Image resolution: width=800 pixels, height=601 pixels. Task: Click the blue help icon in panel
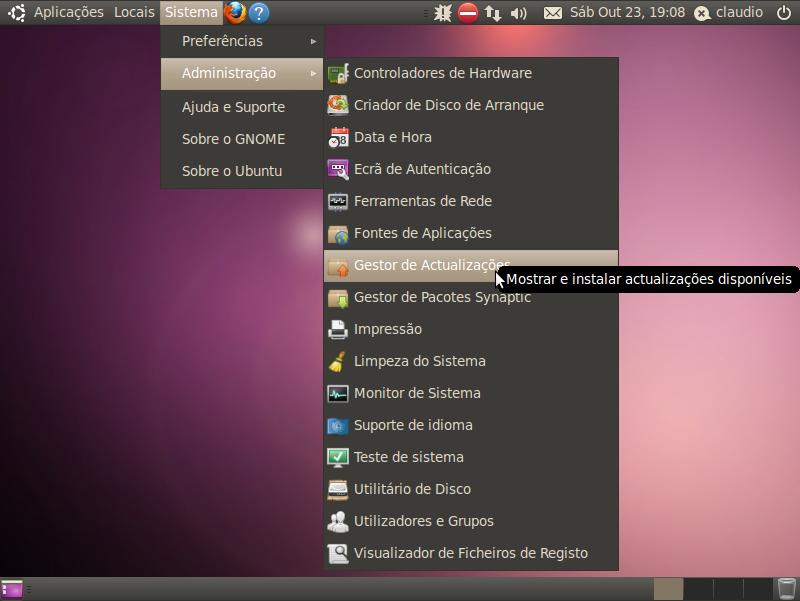(x=259, y=13)
